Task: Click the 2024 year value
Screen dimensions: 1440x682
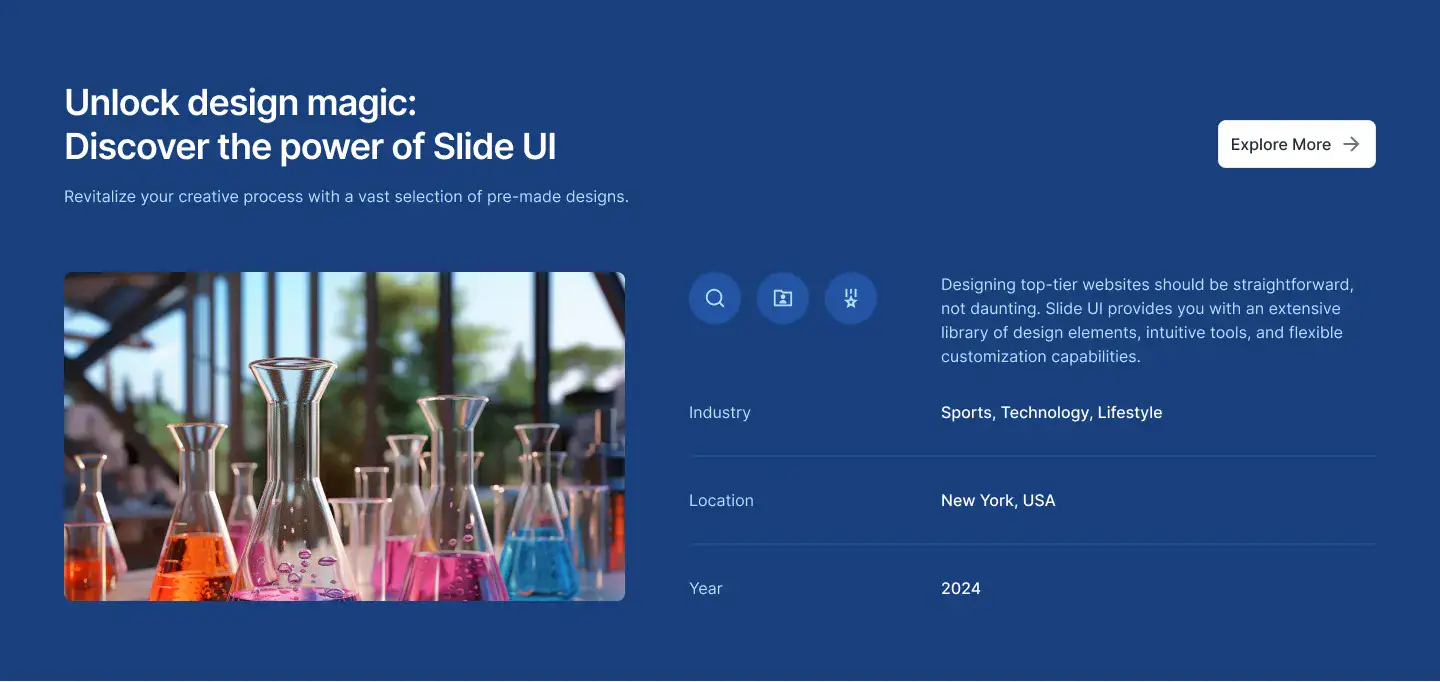Action: pyautogui.click(x=960, y=588)
